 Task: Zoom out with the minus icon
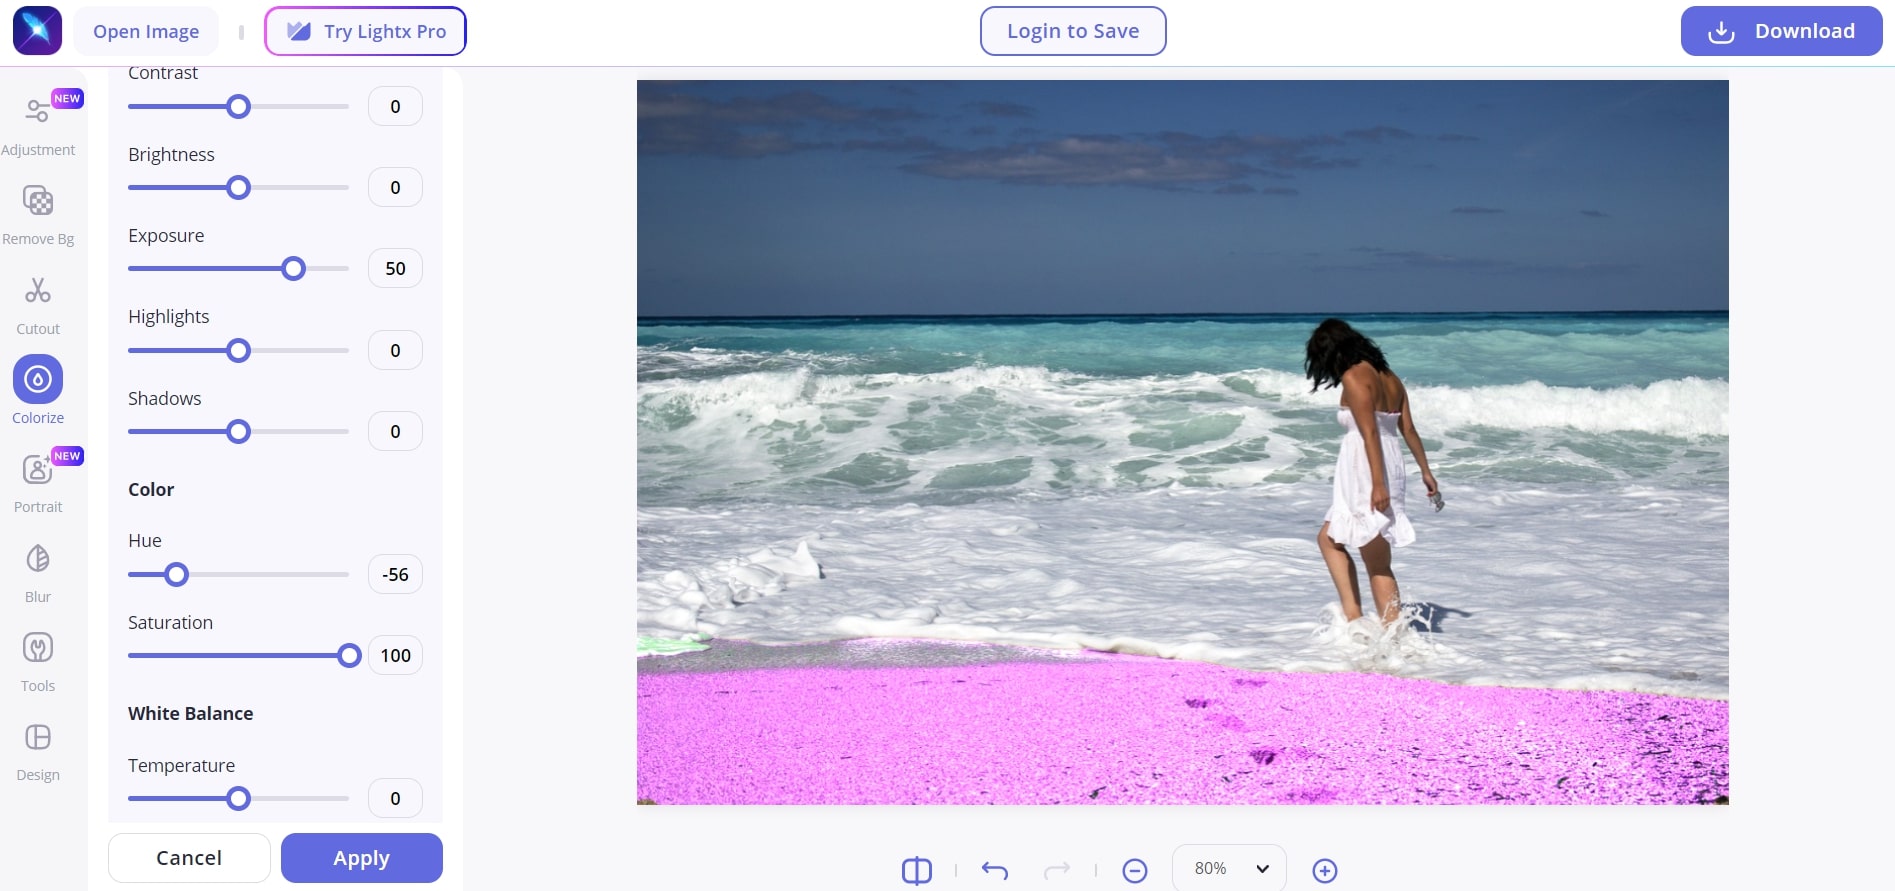(x=1134, y=870)
